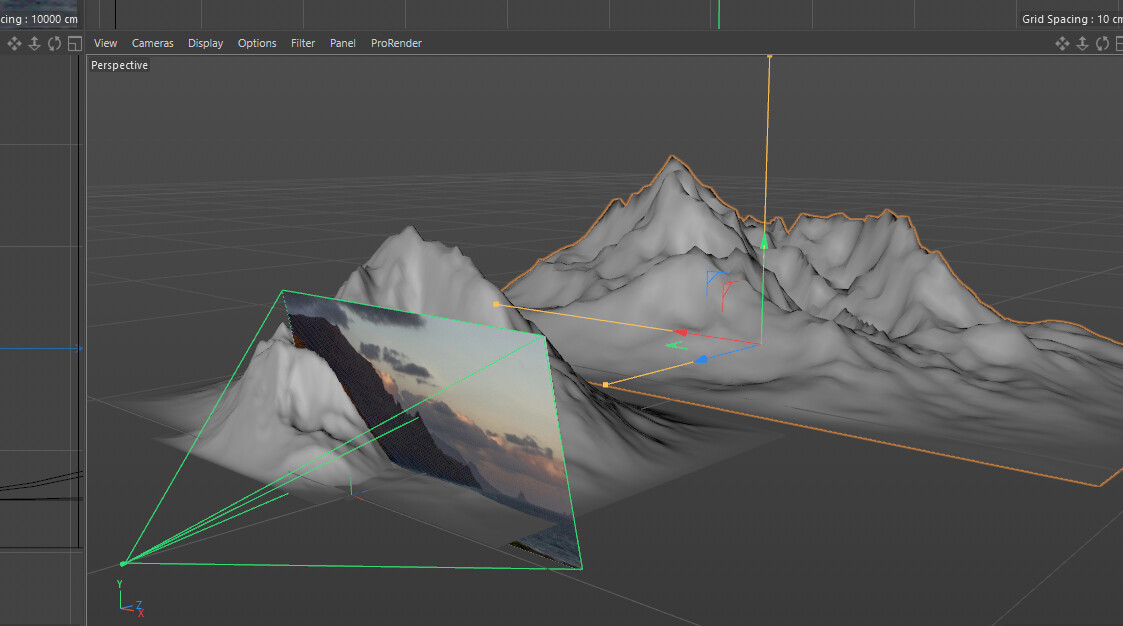Click the blue Z-axis arrow handle
Viewport: 1123px width, 626px height.
[701, 360]
